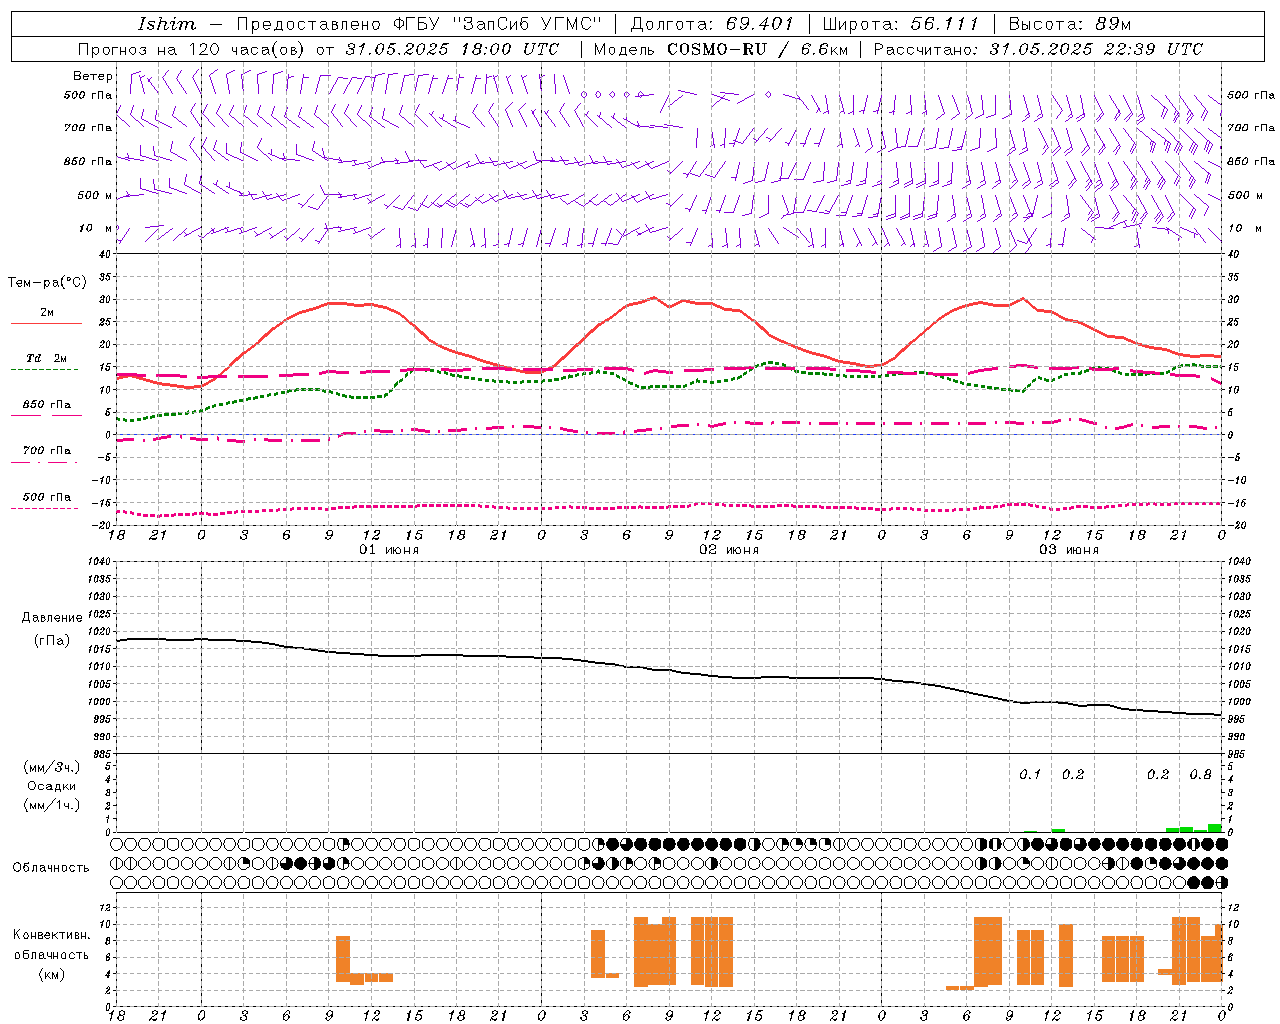Click the "Ветер" wind panel label
The width and height of the screenshot is (1280, 1024).
point(93,76)
